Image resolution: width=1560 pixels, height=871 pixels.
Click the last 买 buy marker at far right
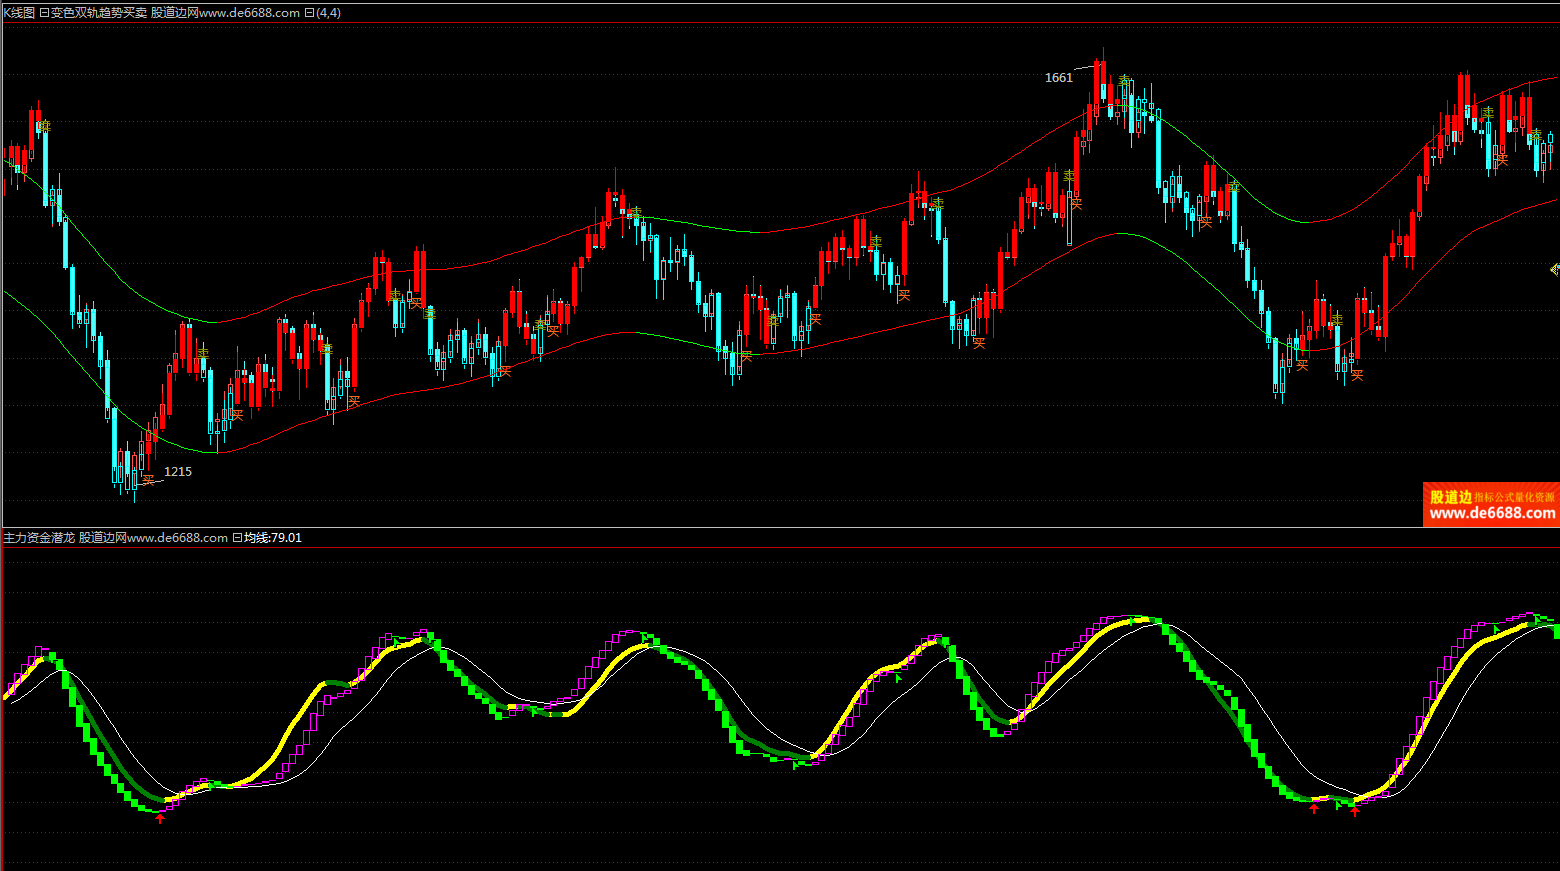1501,159
